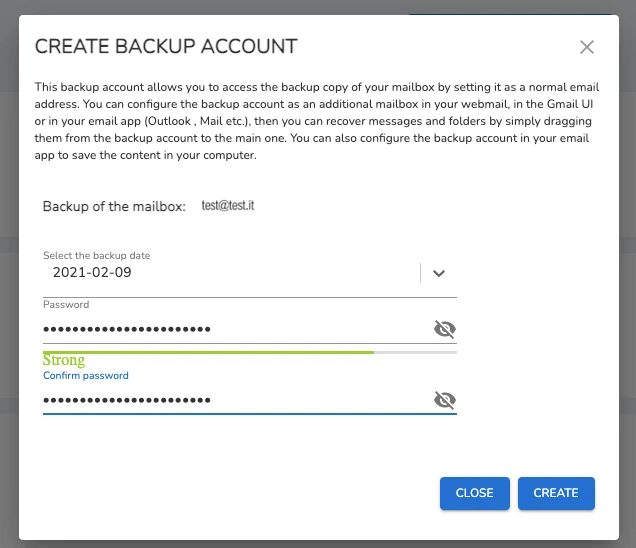Expand the backup date chevron arrow

pos(438,273)
